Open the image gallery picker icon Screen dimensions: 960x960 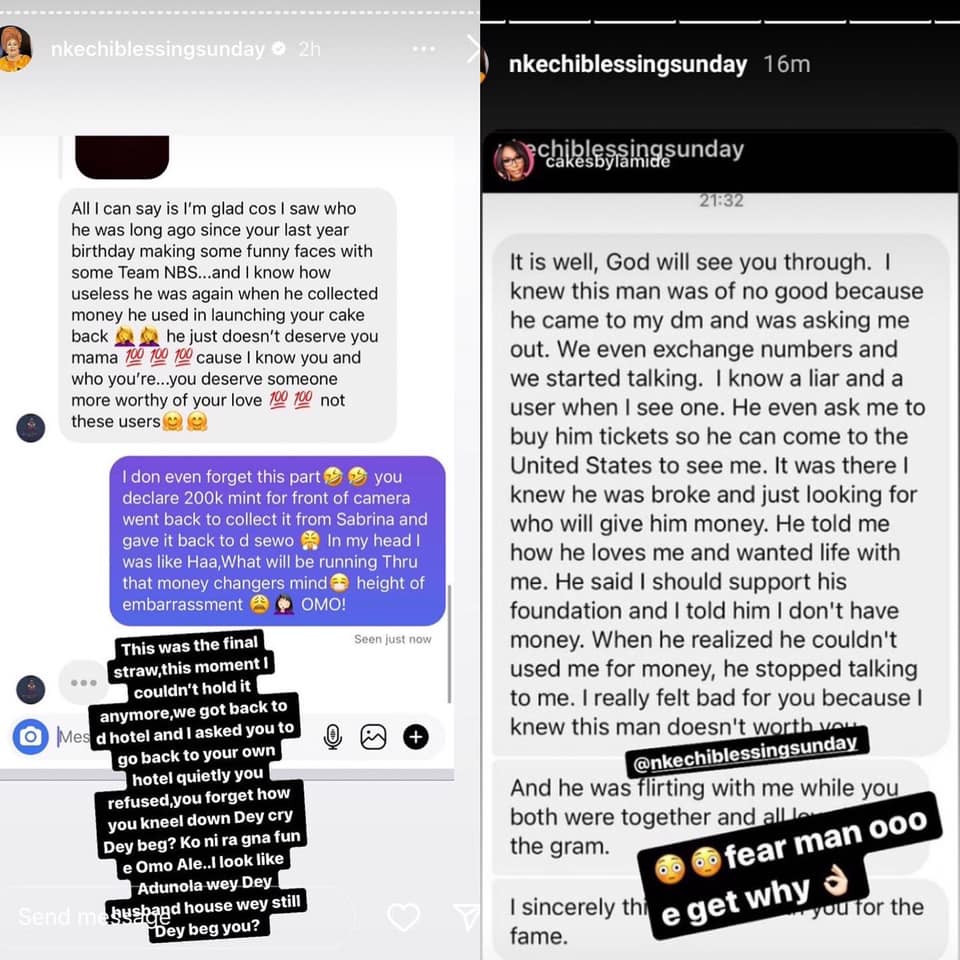373,737
